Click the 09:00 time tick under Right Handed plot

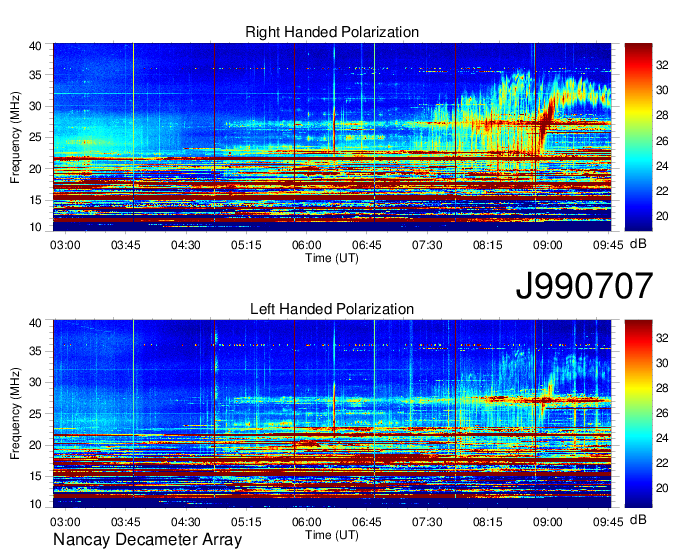547,245
